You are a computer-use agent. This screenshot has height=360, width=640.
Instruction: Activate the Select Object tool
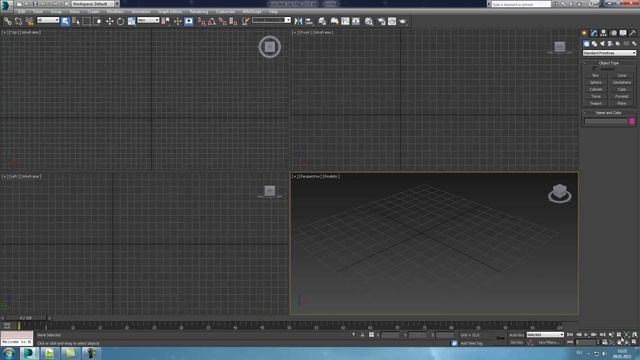click(65, 21)
